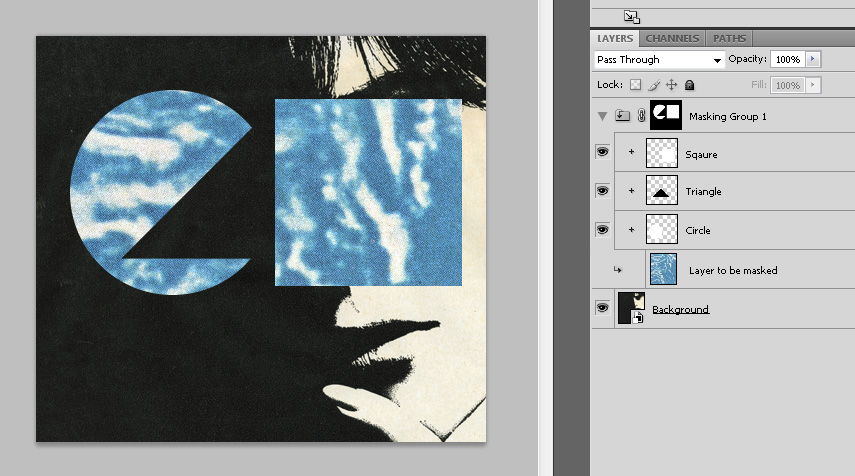Click the Opacity 100% value field
Image resolution: width=855 pixels, height=476 pixels.
(787, 60)
